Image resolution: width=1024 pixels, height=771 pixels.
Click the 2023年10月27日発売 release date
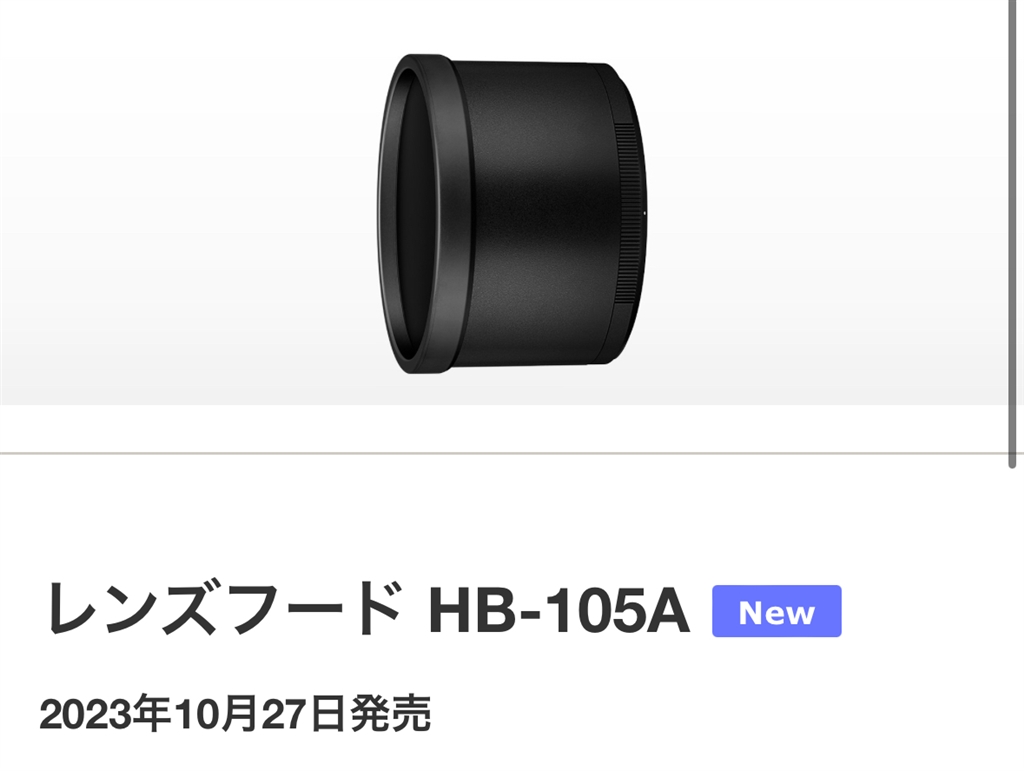235,714
